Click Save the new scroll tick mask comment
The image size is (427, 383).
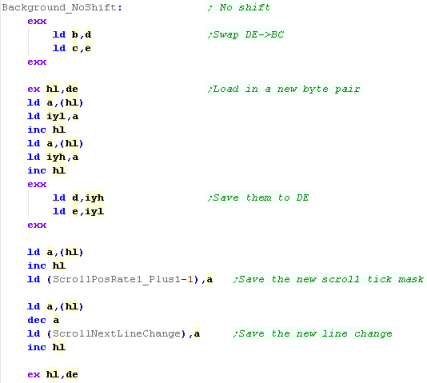(x=329, y=279)
